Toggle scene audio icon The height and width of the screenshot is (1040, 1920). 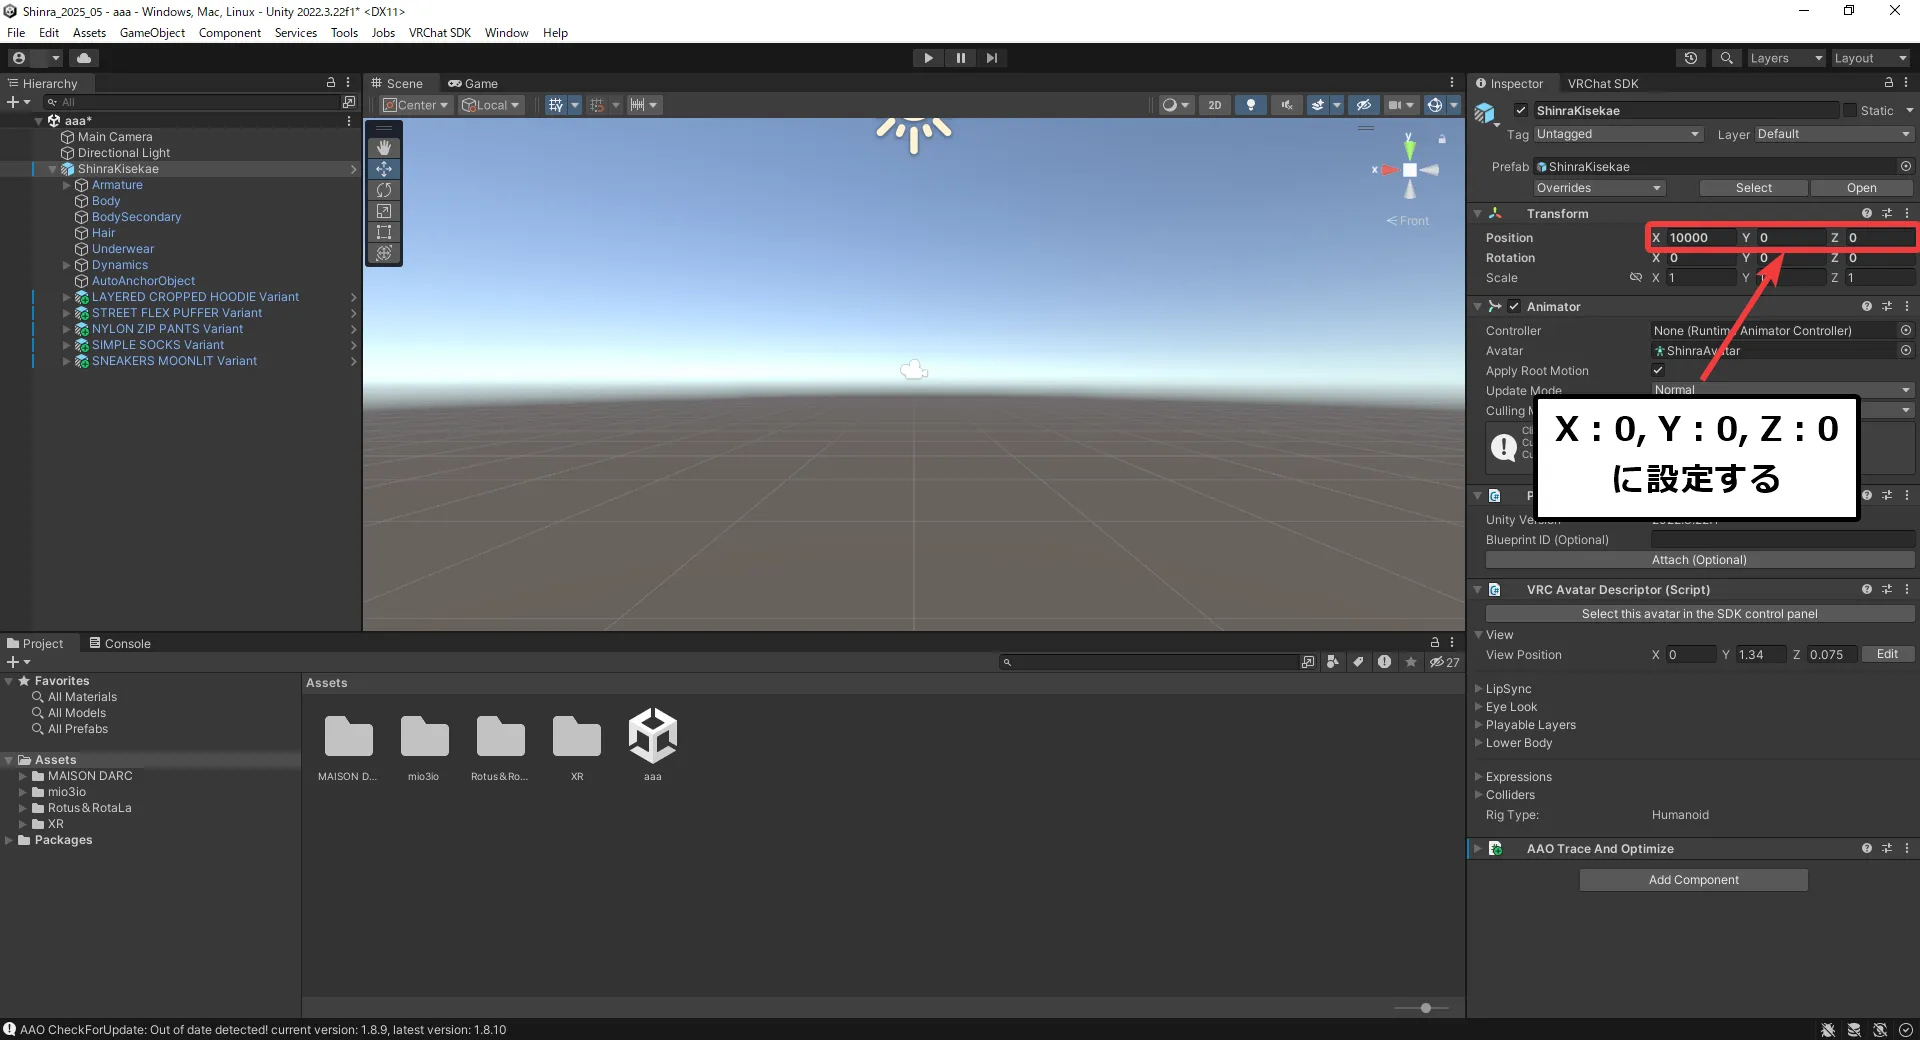(x=1286, y=105)
